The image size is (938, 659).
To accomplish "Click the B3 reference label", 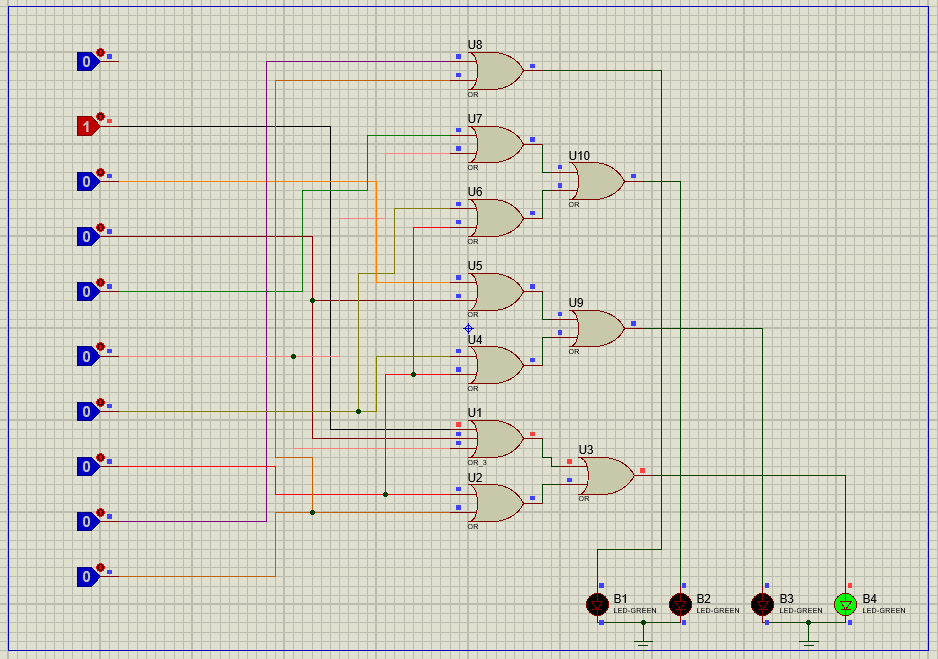I will click(786, 599).
